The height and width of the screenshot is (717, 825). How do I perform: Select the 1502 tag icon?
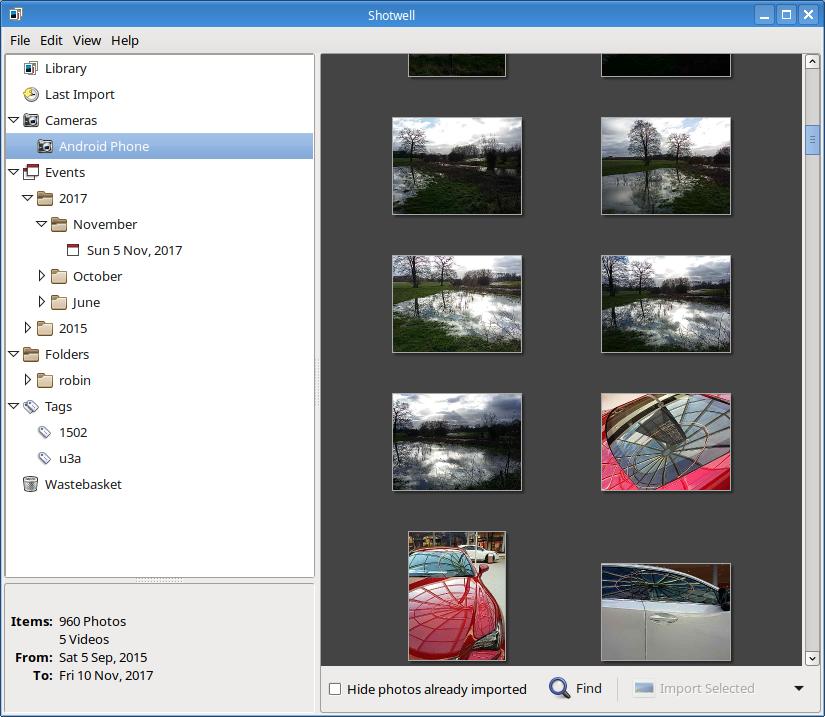(x=45, y=432)
